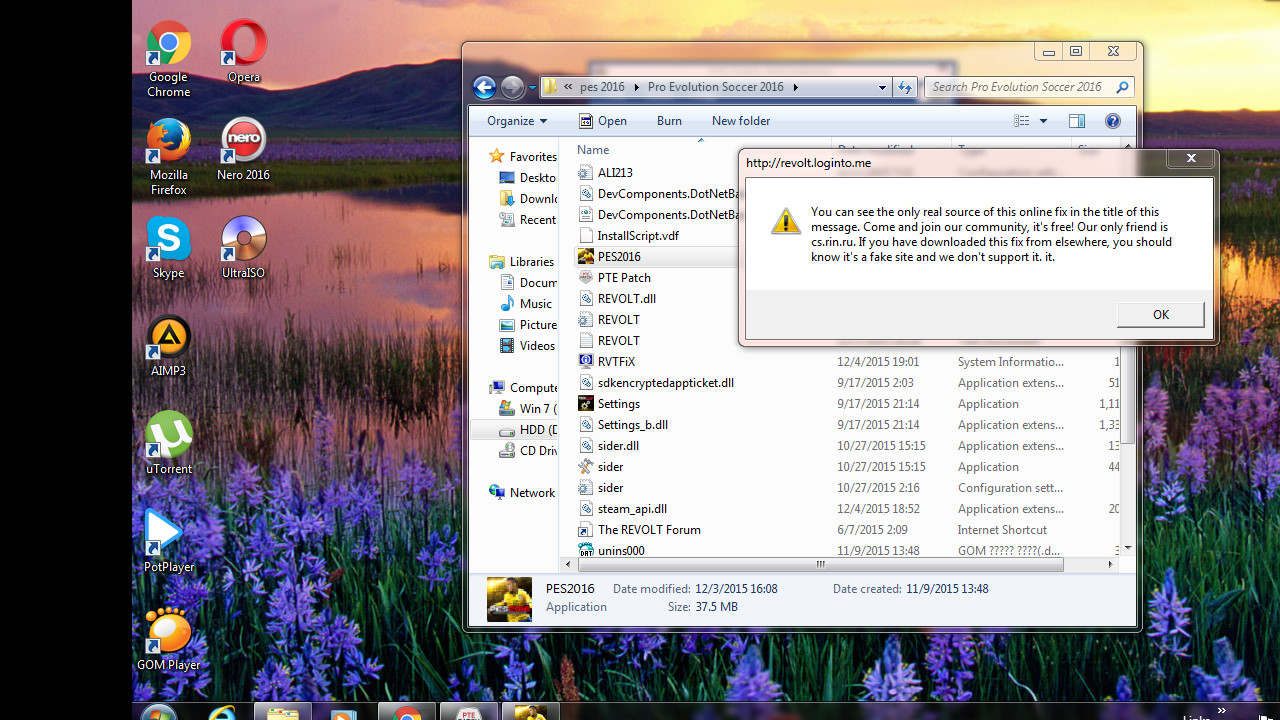Show the preview pane in Explorer
1280x720 pixels.
tap(1077, 121)
